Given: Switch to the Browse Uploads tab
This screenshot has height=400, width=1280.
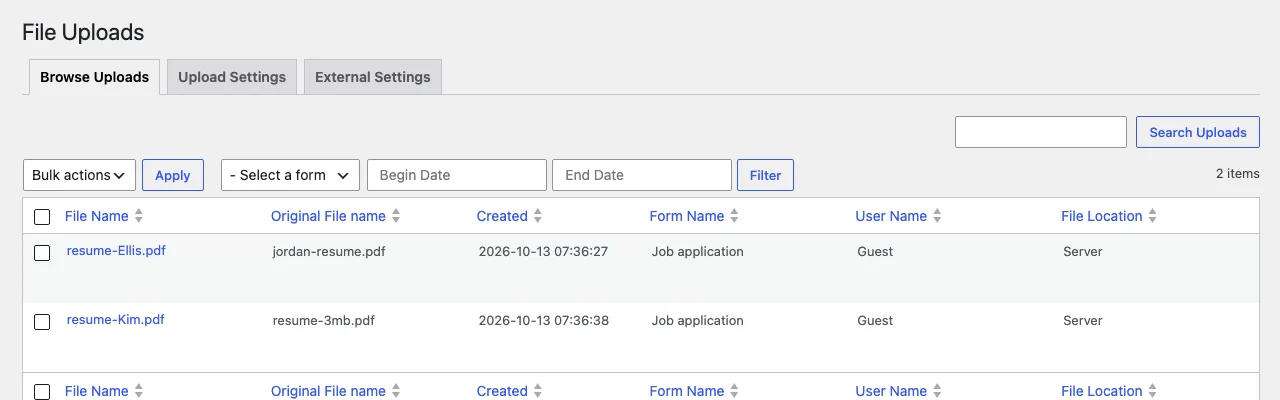Looking at the screenshot, I should coord(94,77).
